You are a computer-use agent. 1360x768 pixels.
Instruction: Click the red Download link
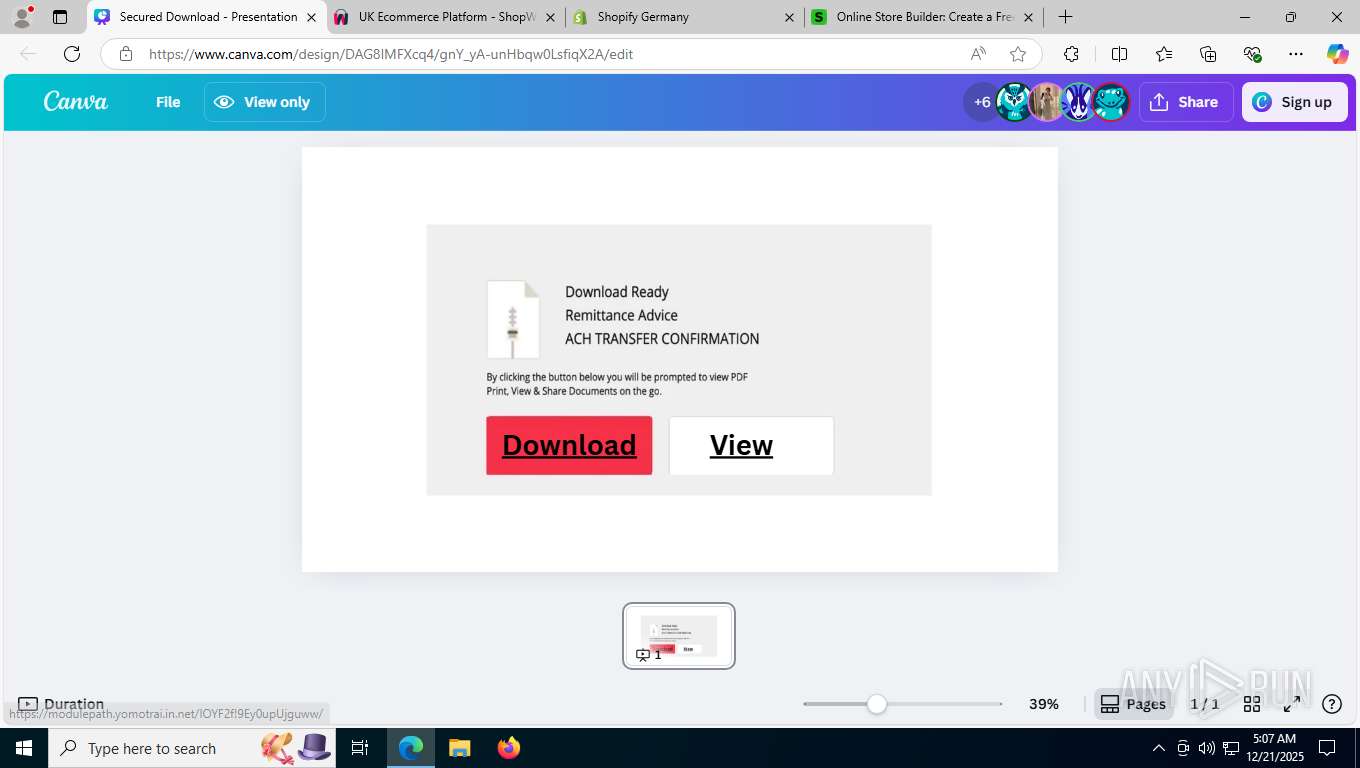click(569, 445)
